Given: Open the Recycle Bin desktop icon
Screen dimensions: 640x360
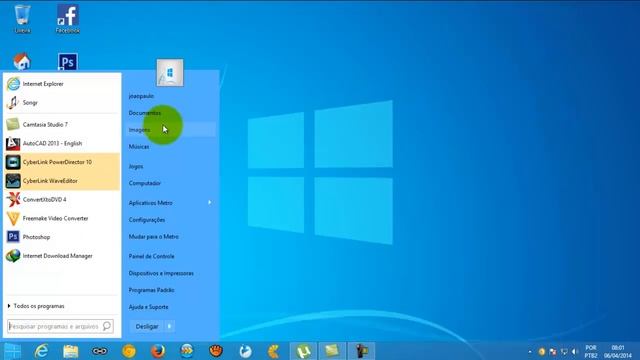Looking at the screenshot, I should tap(22, 19).
